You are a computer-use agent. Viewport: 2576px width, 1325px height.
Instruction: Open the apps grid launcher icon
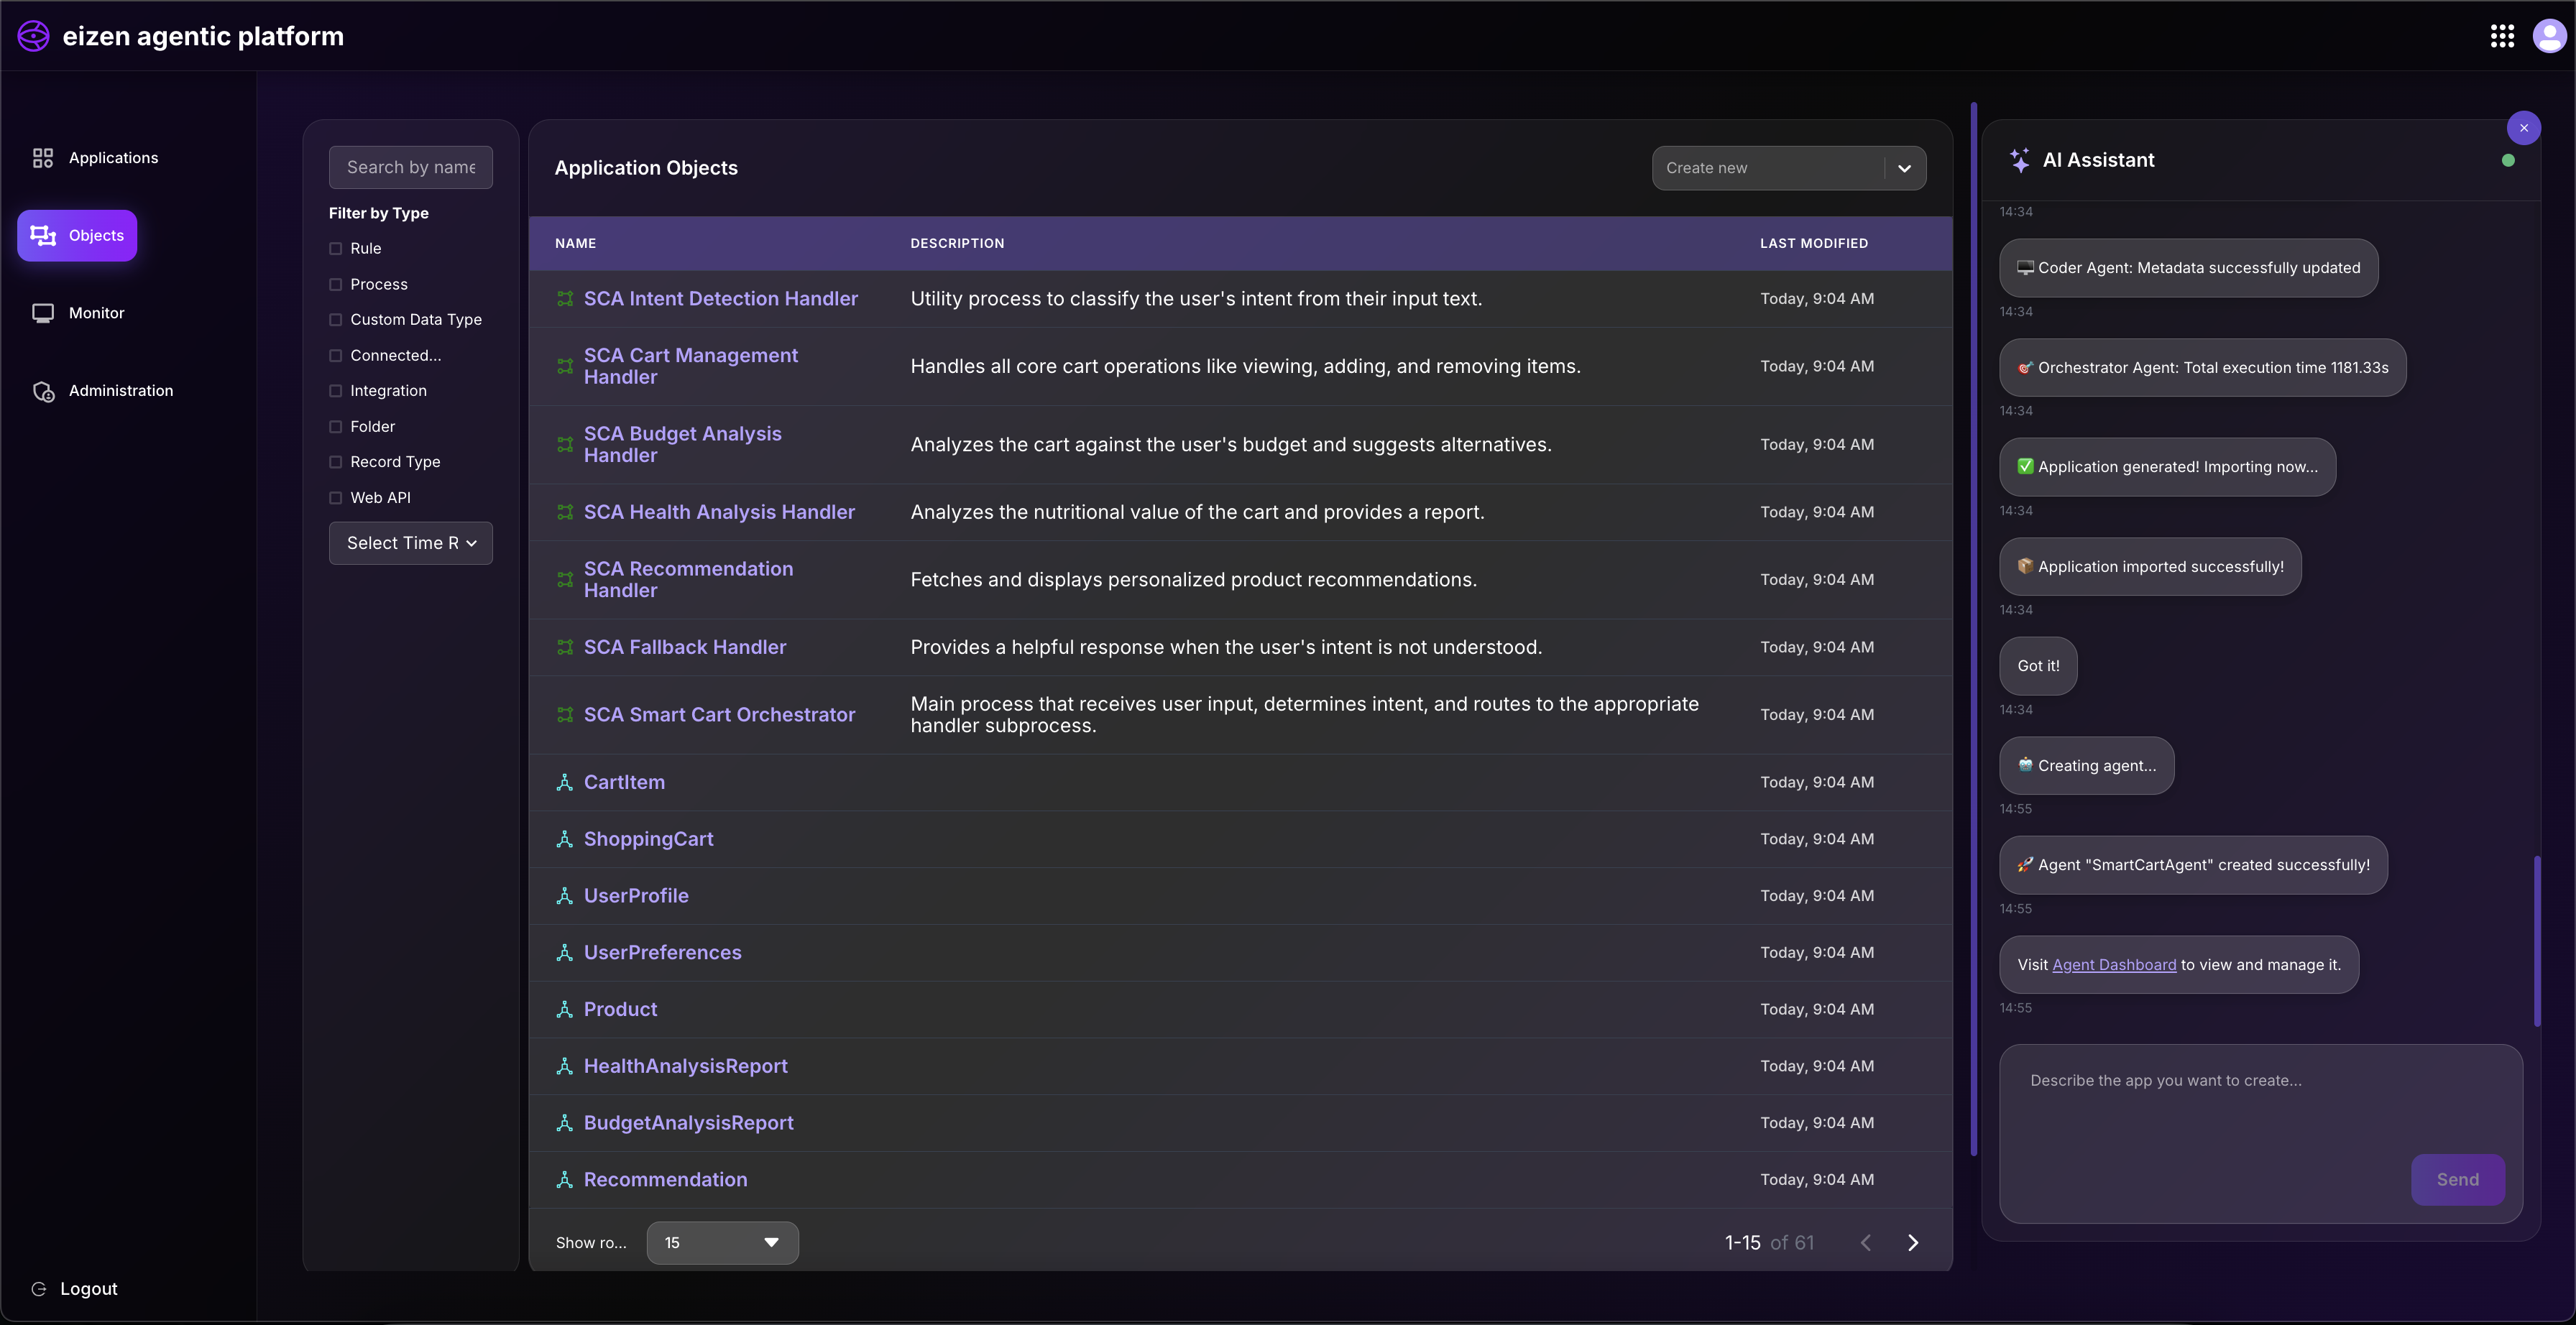pyautogui.click(x=2501, y=36)
